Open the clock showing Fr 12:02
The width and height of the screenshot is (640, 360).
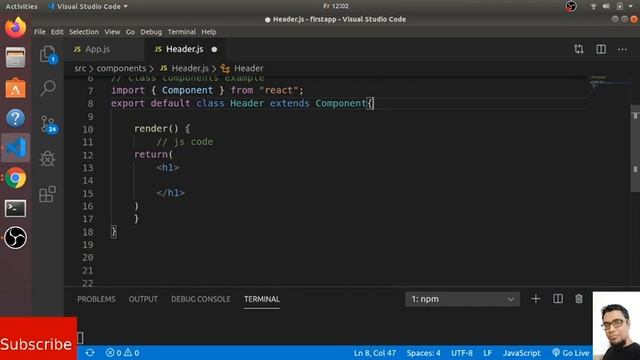click(336, 6)
